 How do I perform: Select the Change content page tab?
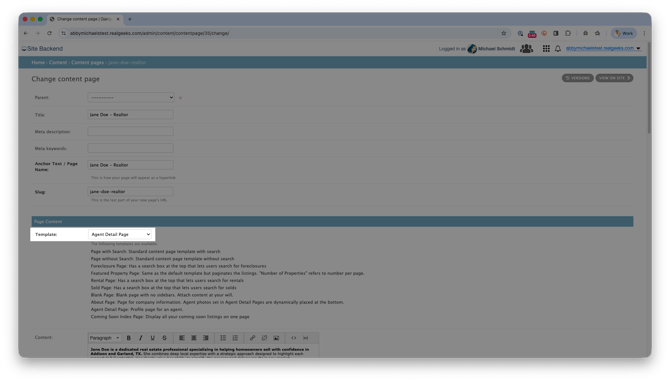tap(84, 19)
